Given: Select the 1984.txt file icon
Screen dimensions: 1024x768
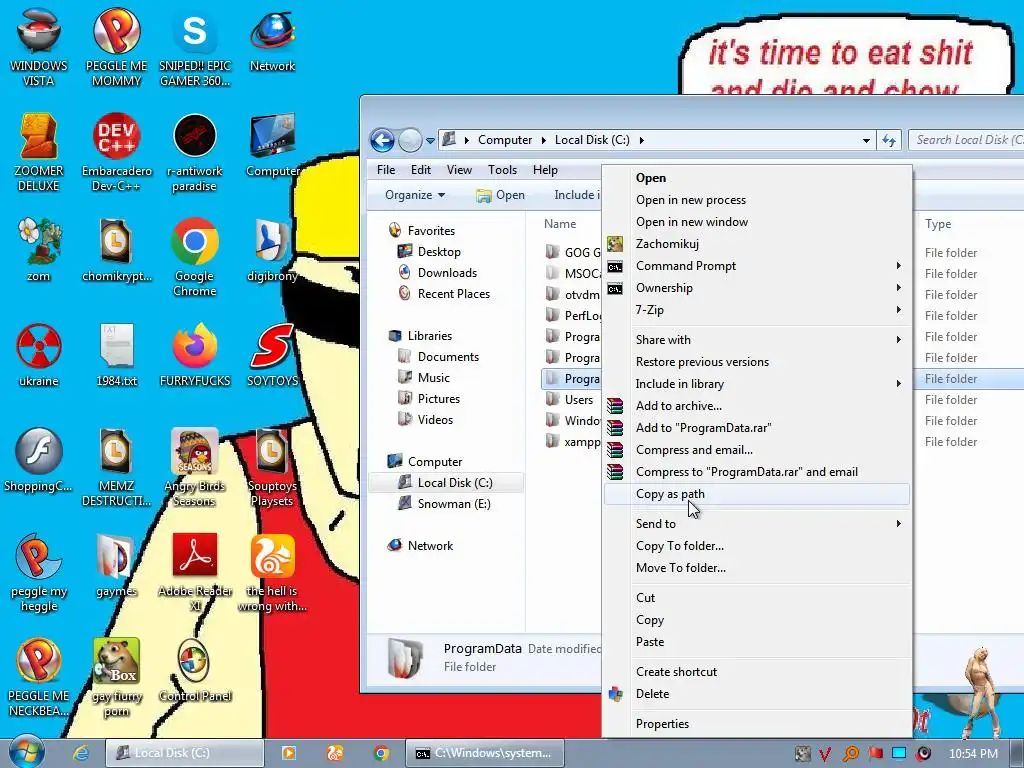Looking at the screenshot, I should 116,355.
